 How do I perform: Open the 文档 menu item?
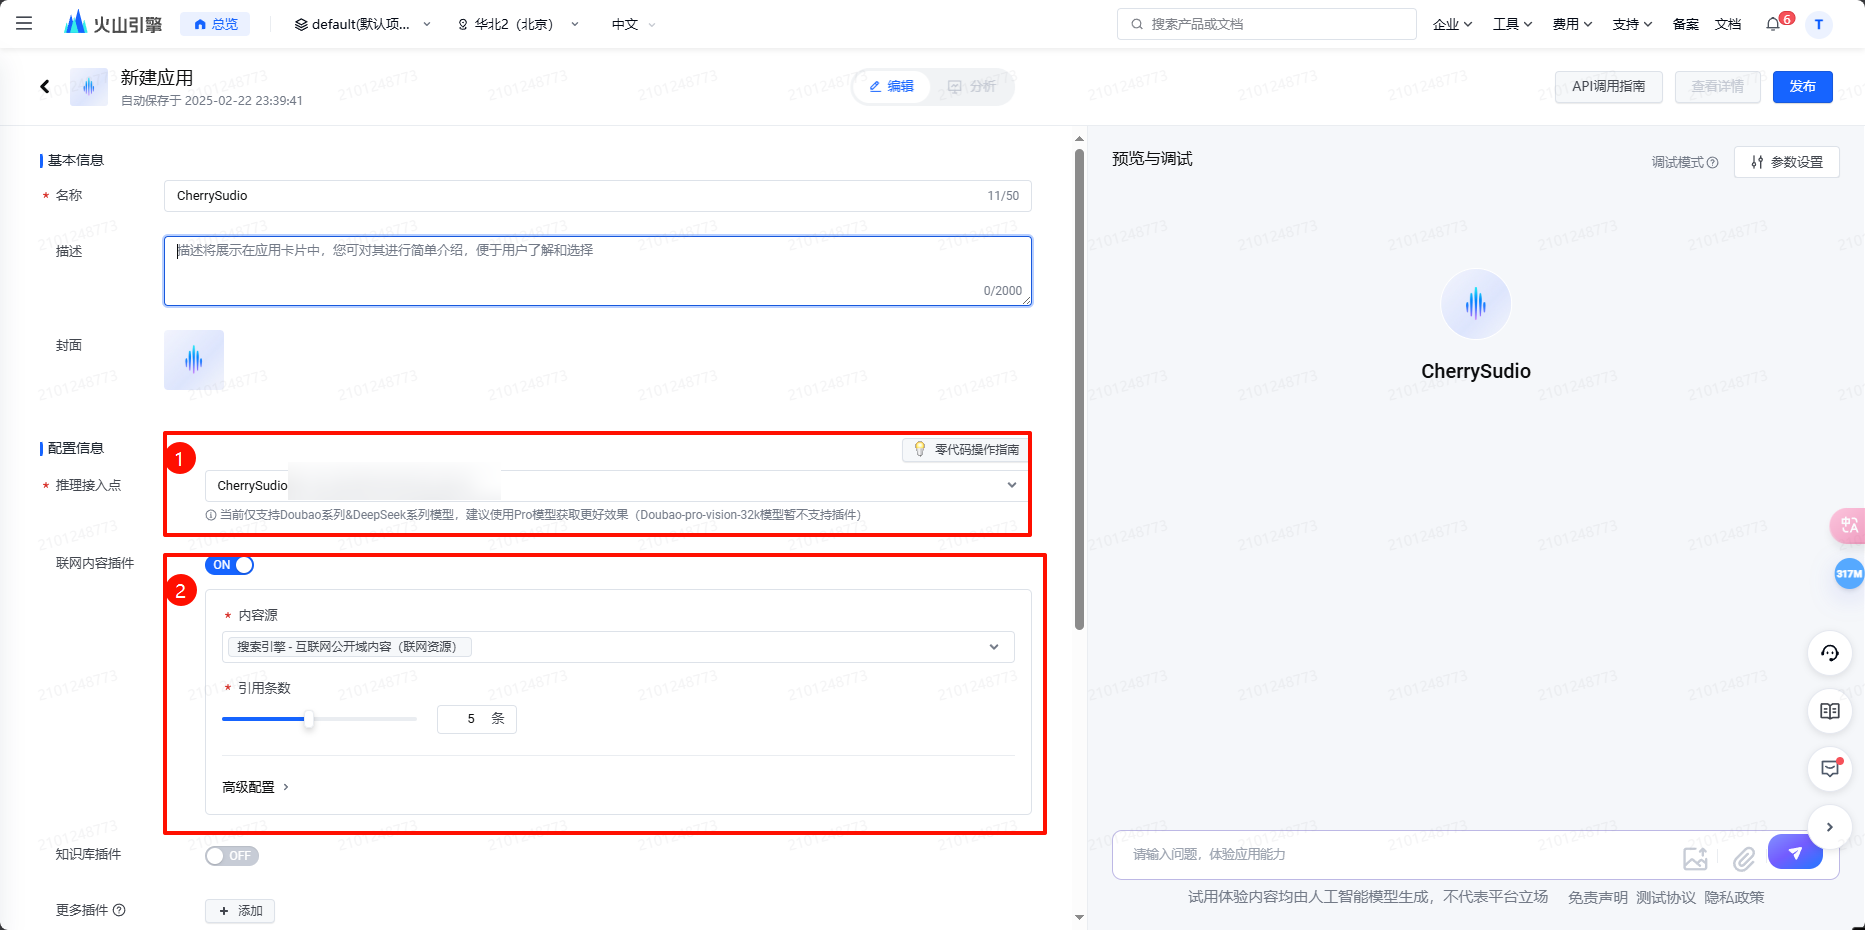tap(1728, 24)
